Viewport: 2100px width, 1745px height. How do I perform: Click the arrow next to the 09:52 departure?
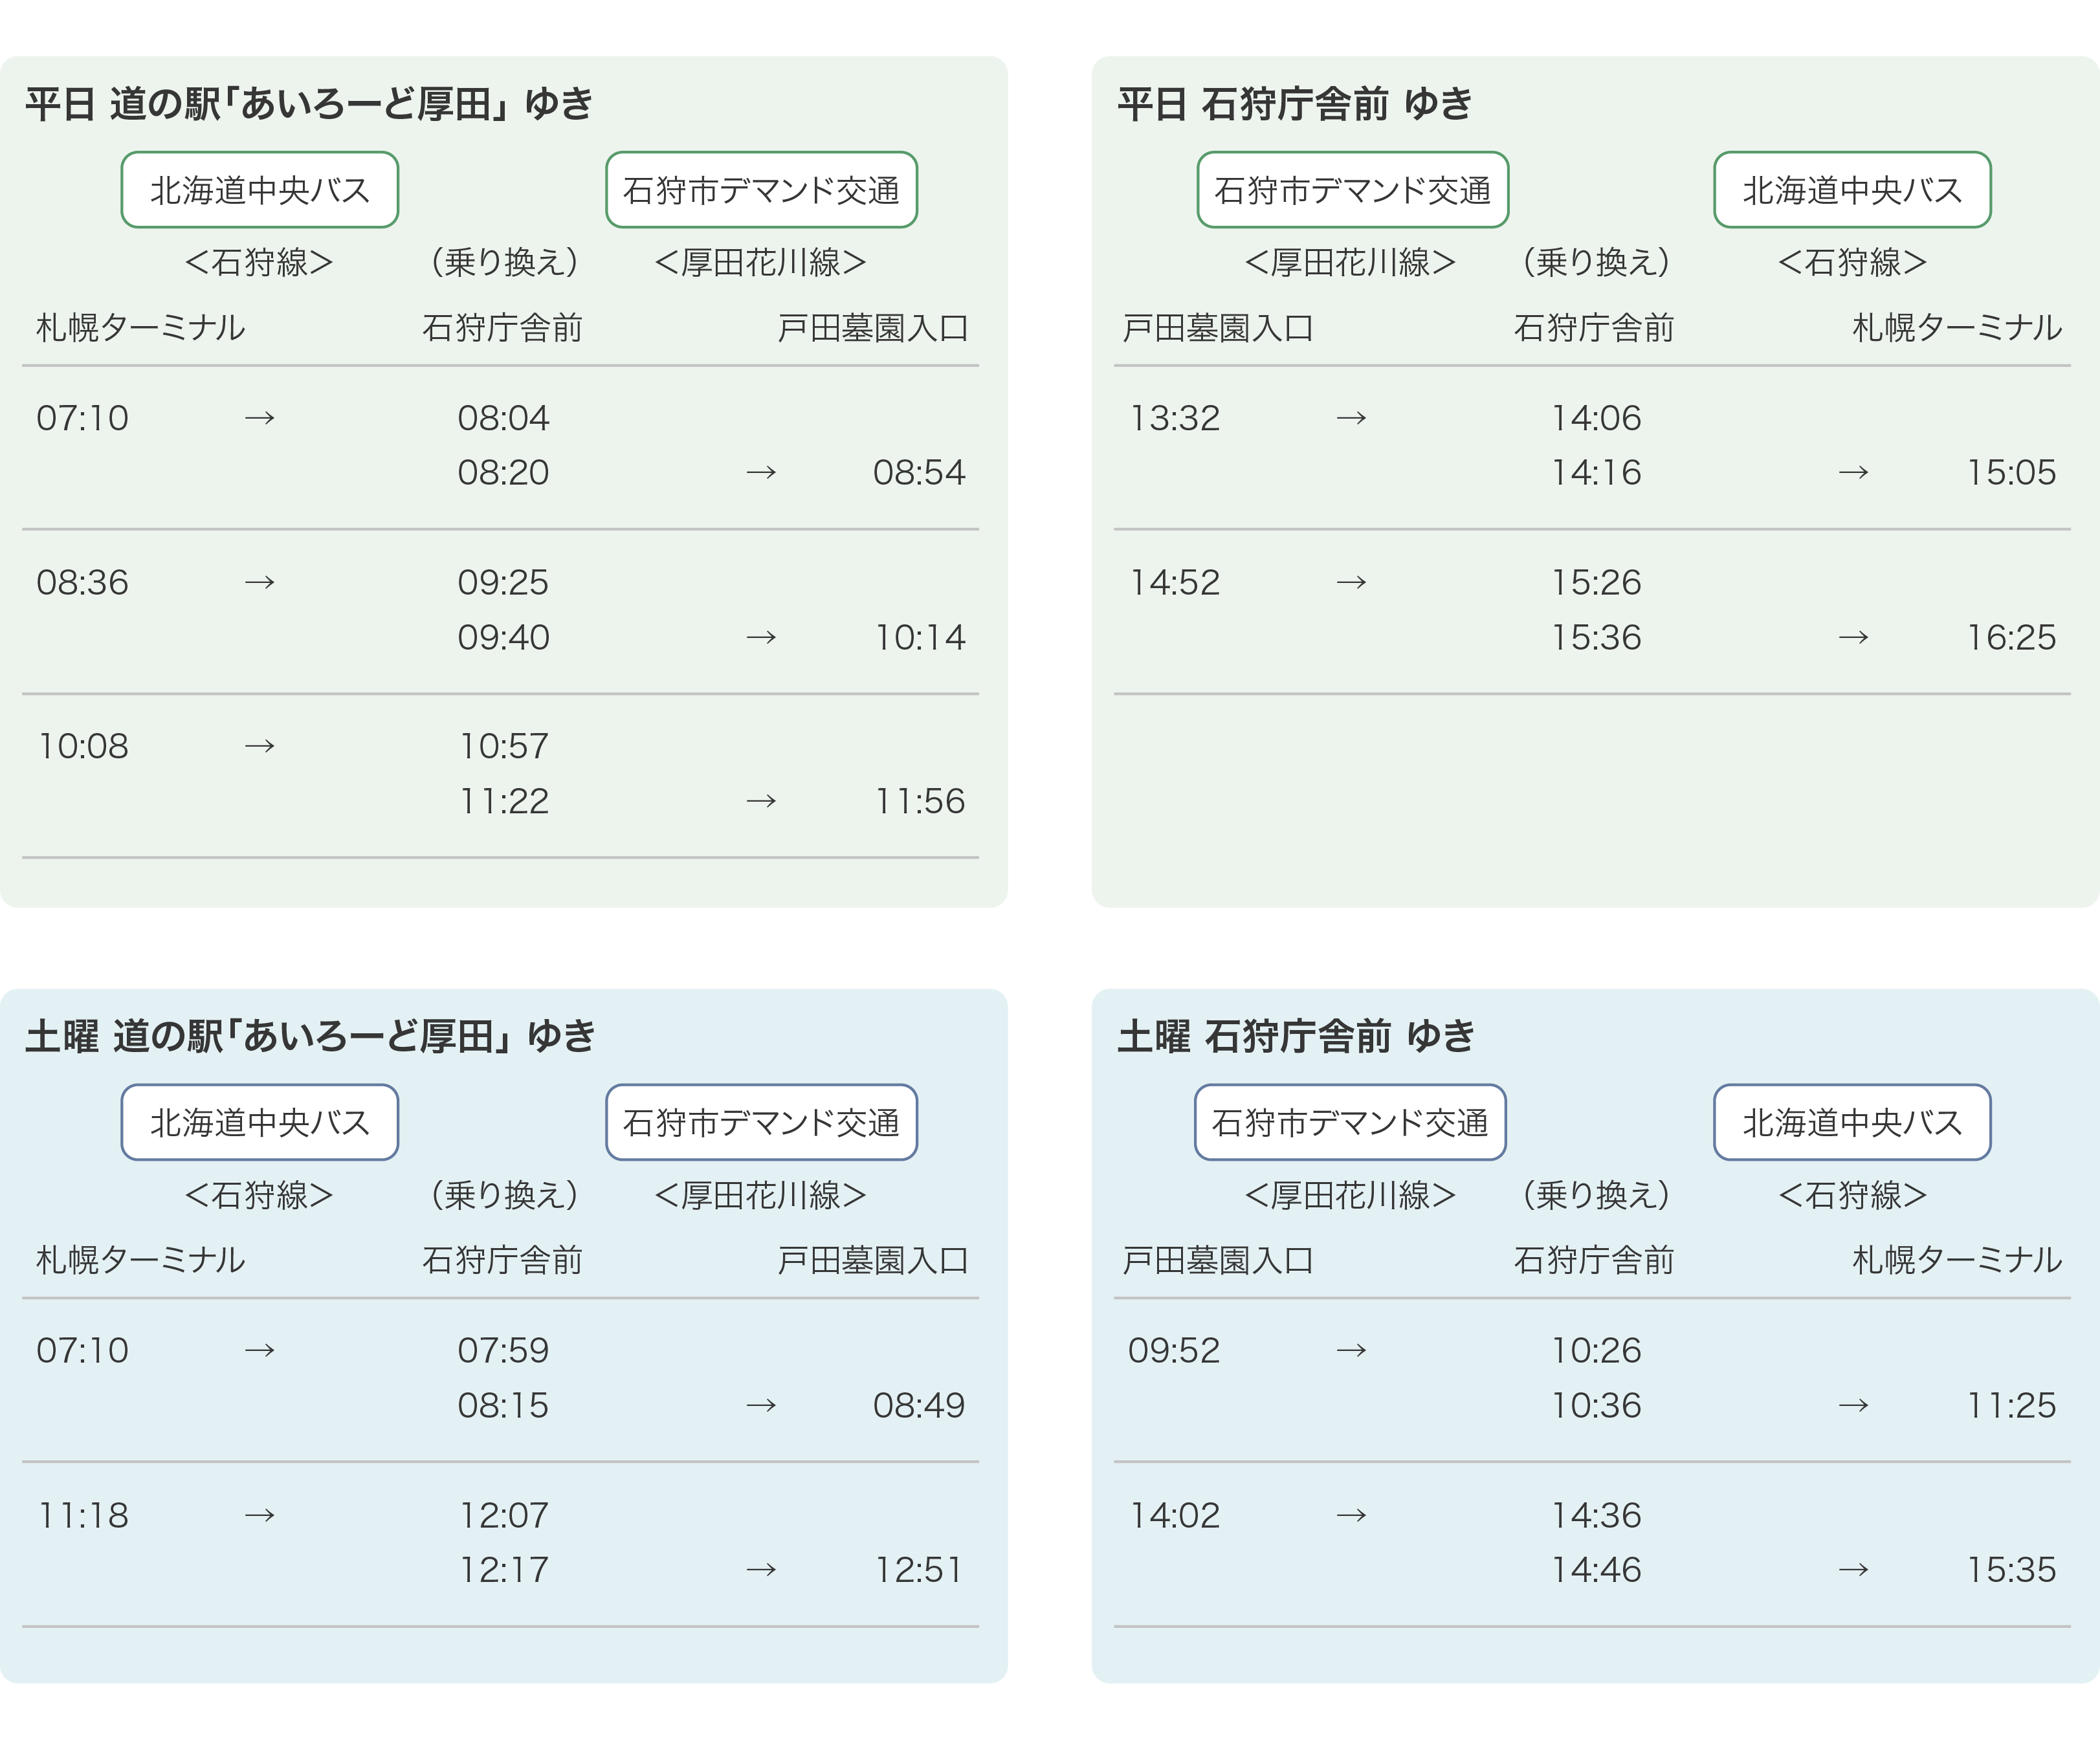click(x=1351, y=1350)
